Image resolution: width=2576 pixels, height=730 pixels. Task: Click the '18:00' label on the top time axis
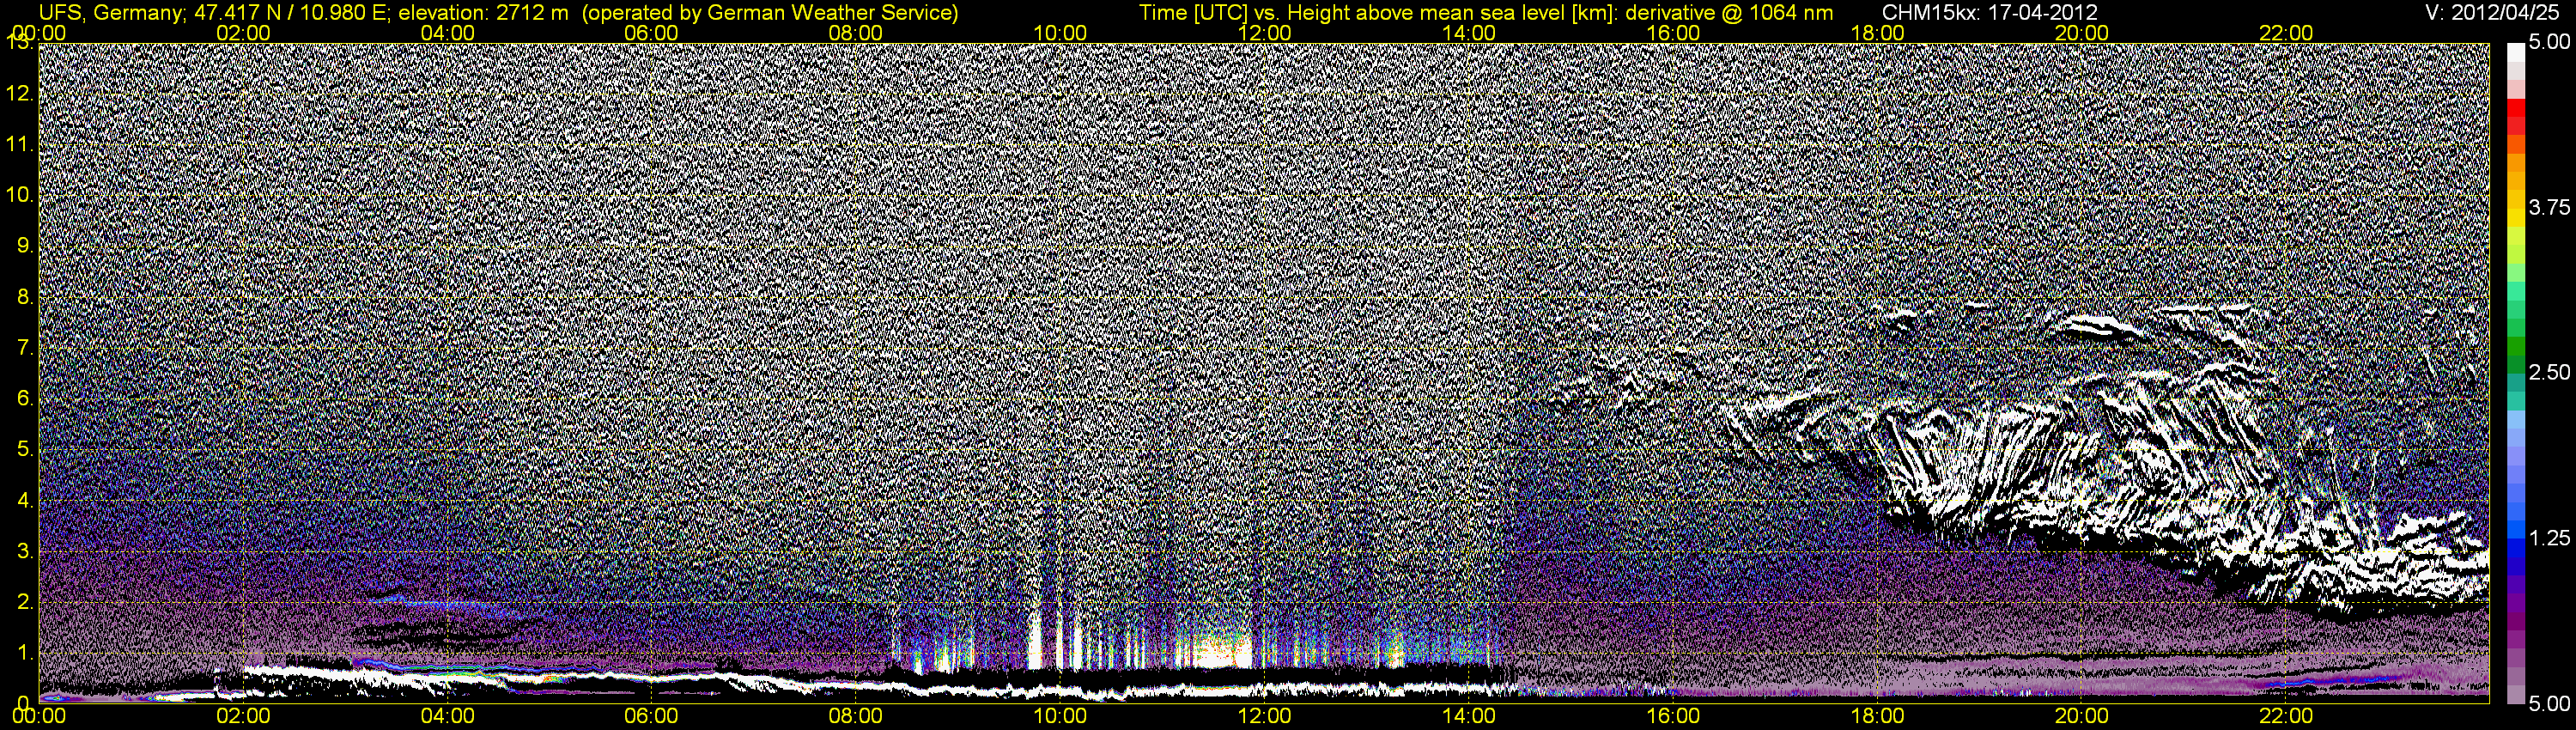click(x=1877, y=32)
